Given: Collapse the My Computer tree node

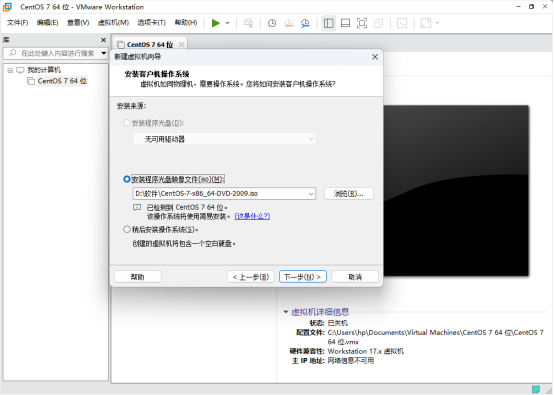Looking at the screenshot, I should [10, 70].
